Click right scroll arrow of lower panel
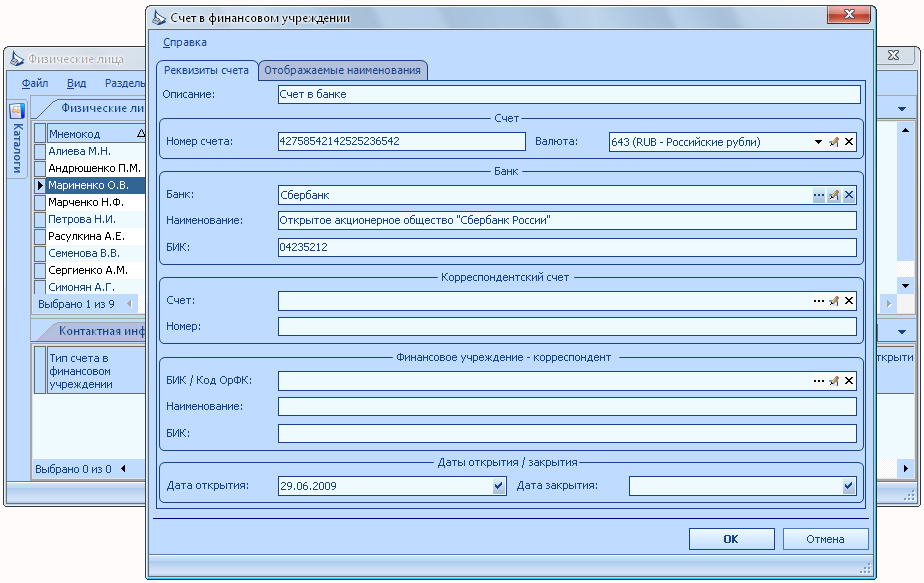Viewport: 924px width, 583px height. click(905, 469)
